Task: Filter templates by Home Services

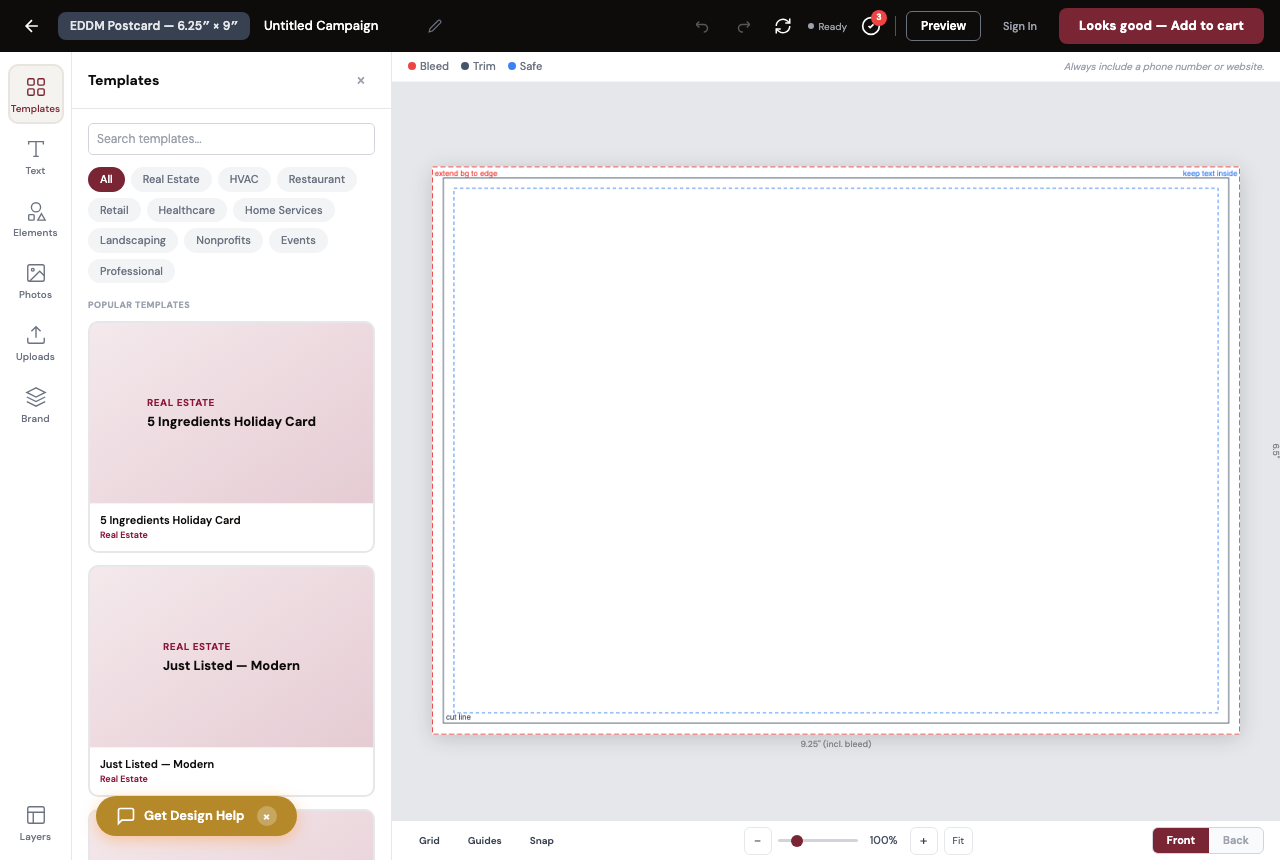Action: tap(284, 210)
